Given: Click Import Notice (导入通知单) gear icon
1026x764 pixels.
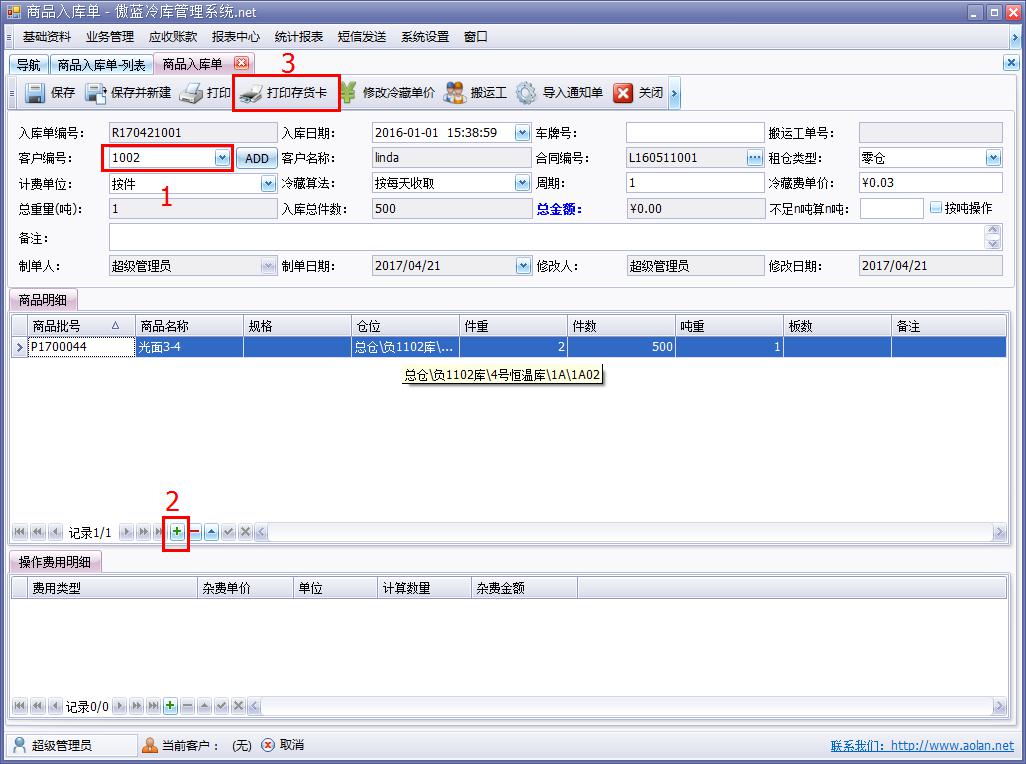Looking at the screenshot, I should 526,93.
